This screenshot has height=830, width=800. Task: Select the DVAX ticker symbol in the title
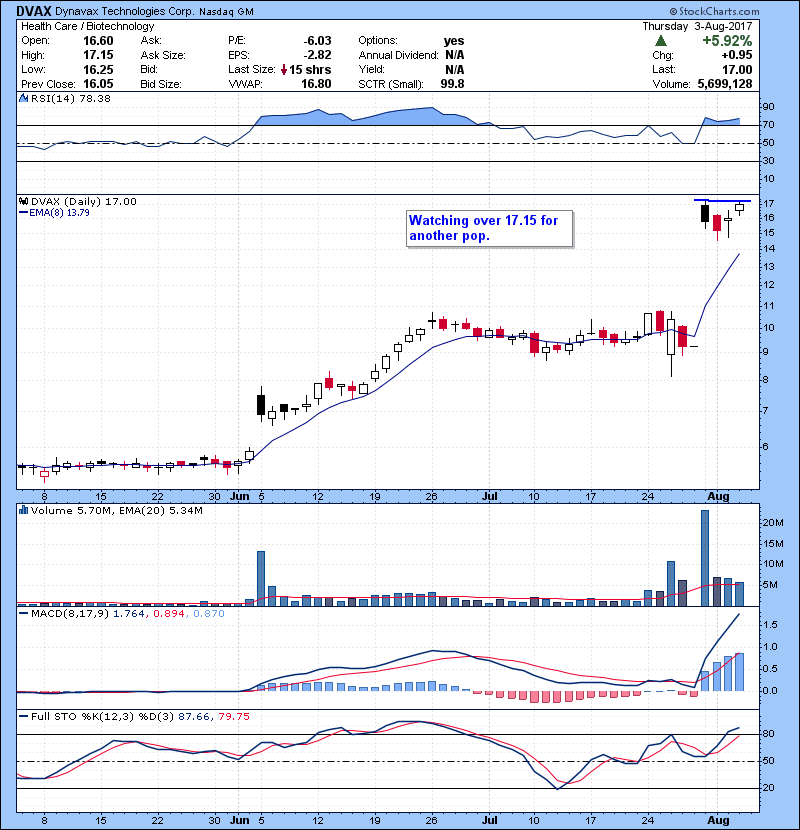(34, 11)
